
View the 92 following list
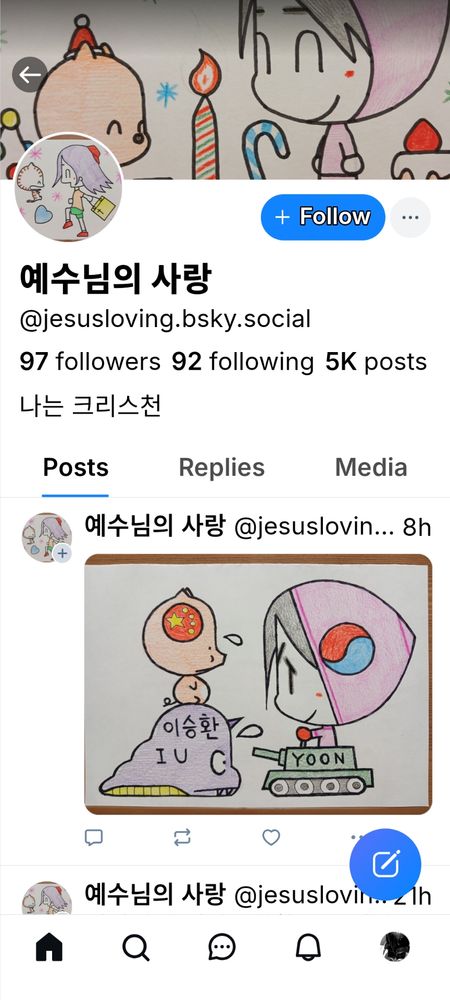(243, 362)
